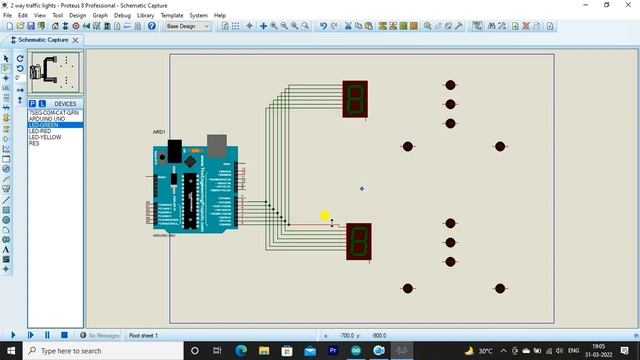Rotate the component anti-clockwise
Image resolution: width=640 pixels, height=360 pixels.
(x=20, y=68)
